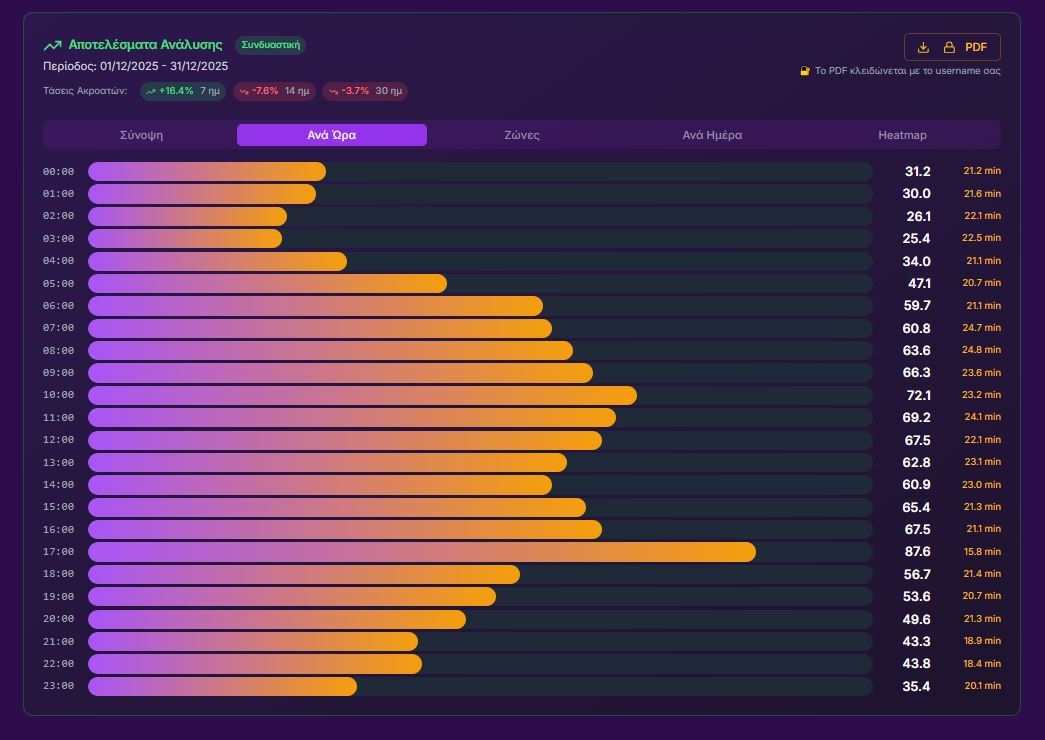Click the 87.6 value at 17:00
This screenshot has height=740, width=1045.
(x=916, y=552)
